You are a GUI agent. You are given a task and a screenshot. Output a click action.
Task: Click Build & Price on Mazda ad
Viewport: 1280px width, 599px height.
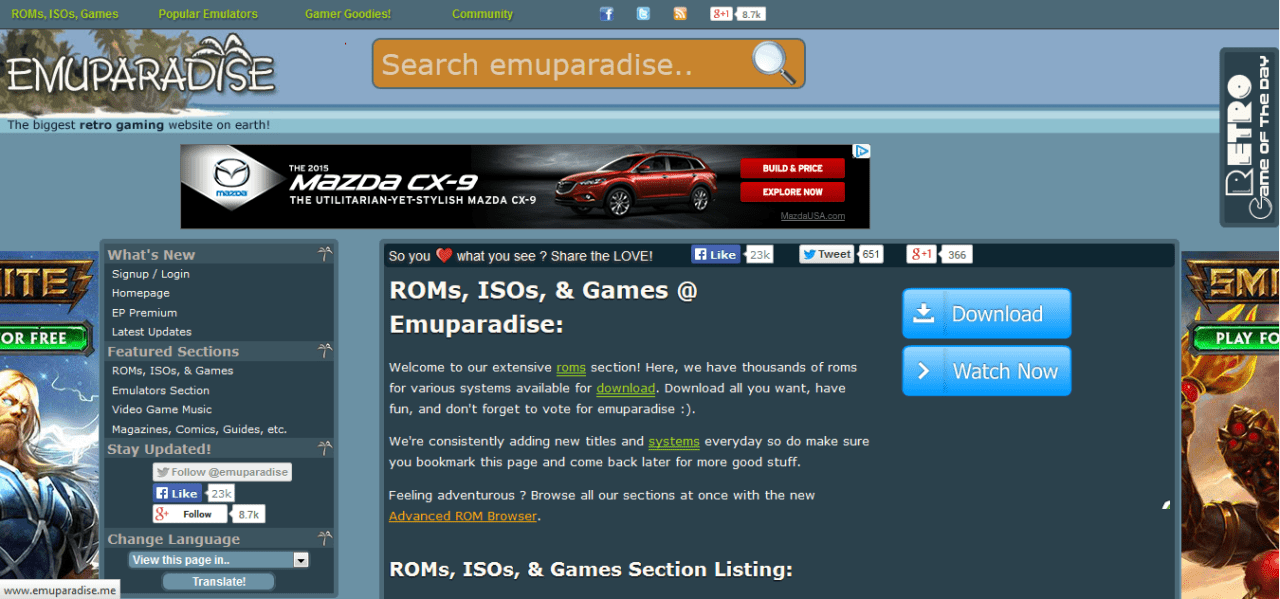click(793, 168)
